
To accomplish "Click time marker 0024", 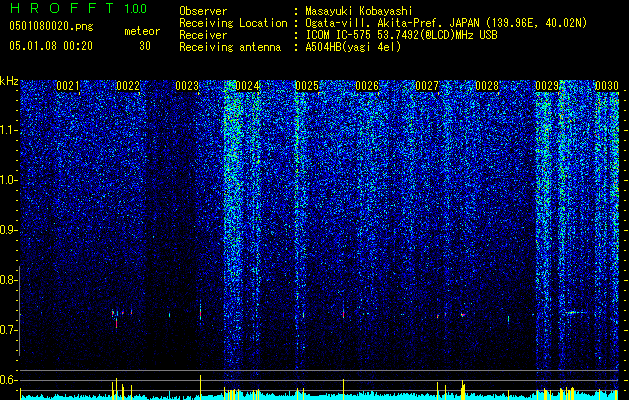I will click(248, 86).
